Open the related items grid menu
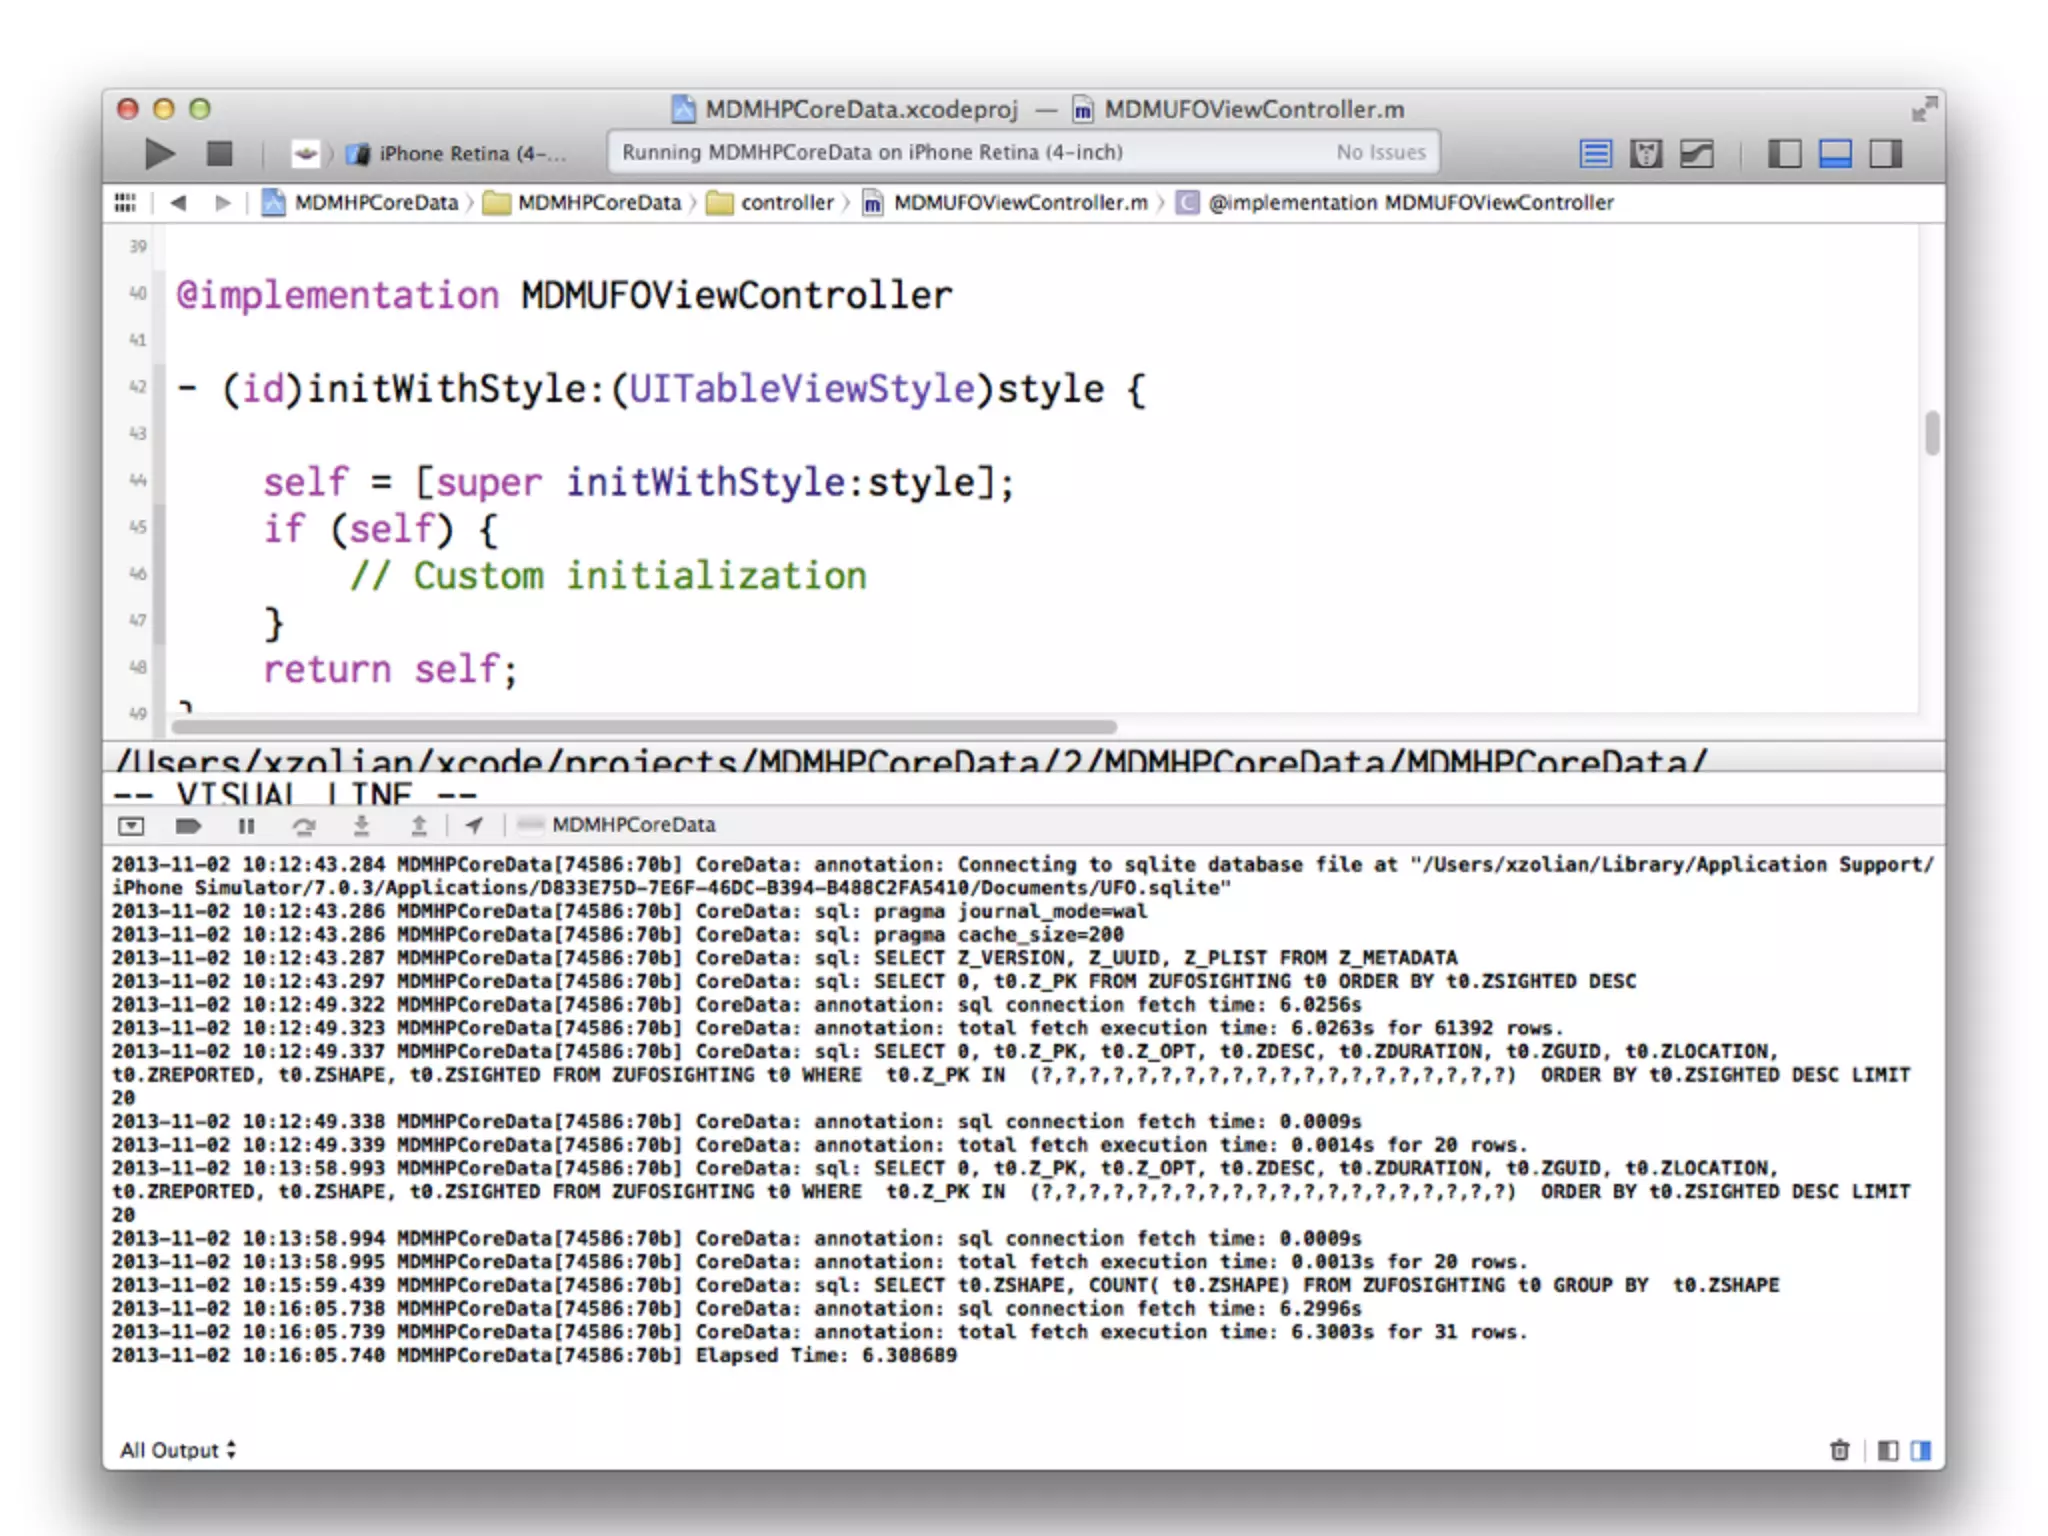 (x=125, y=203)
